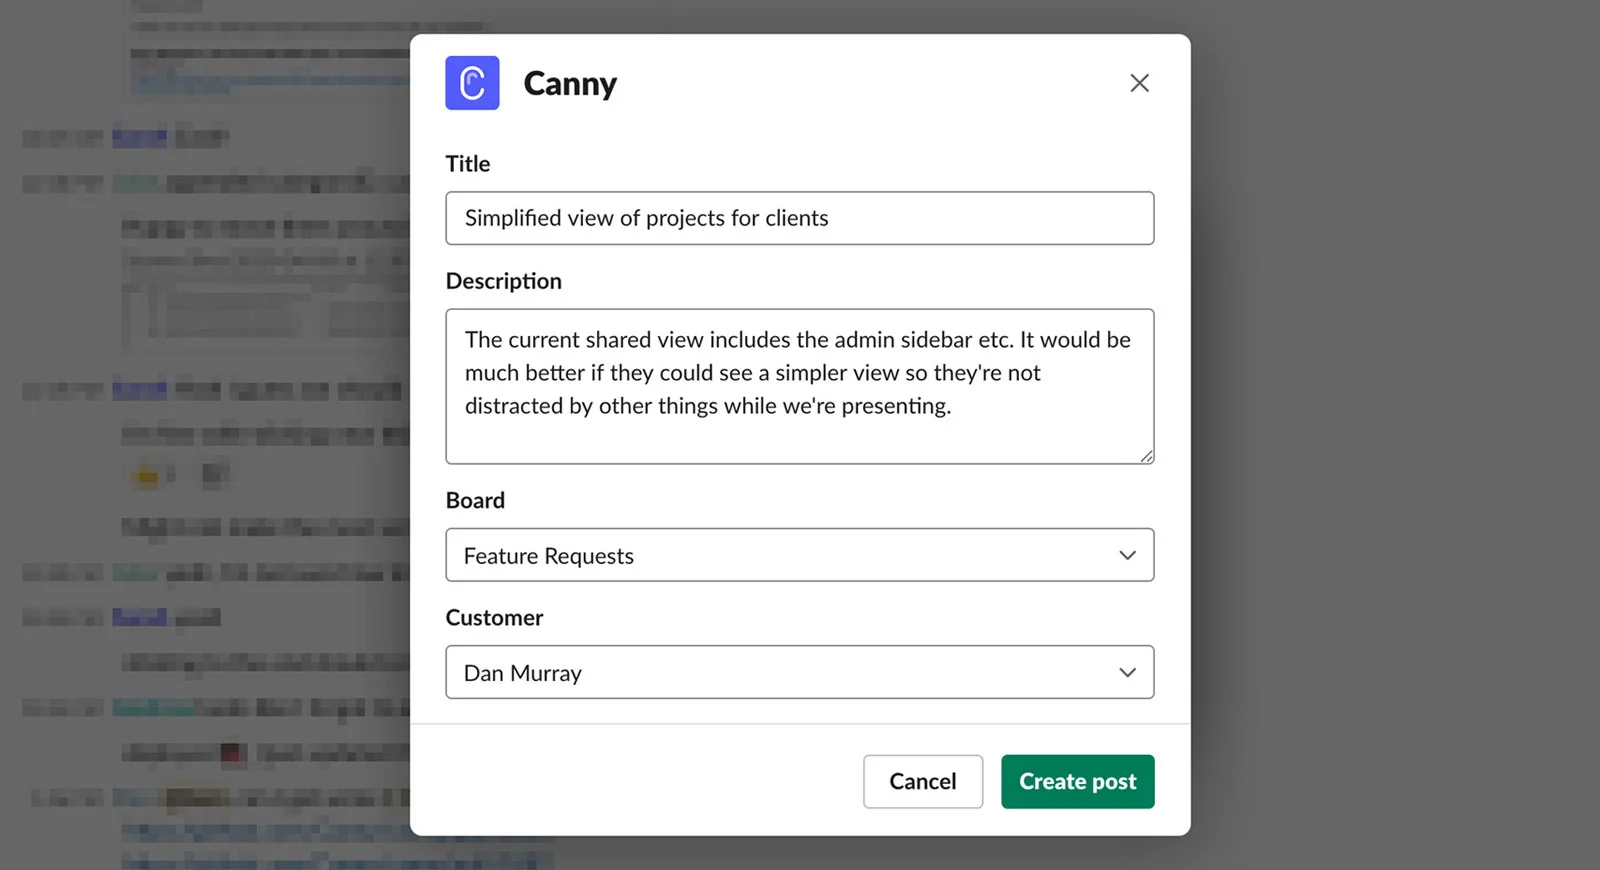Click the Board field label
Screen dimensions: 1600x870
click(475, 500)
